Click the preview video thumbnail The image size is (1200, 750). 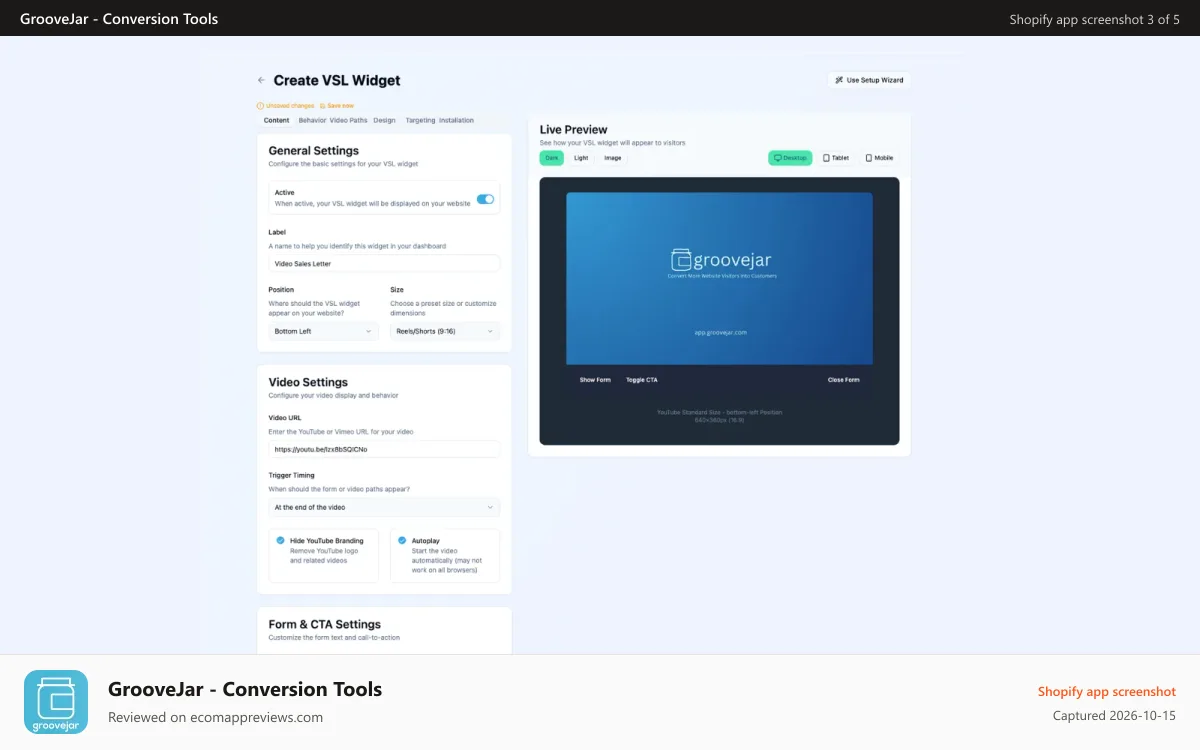[719, 279]
